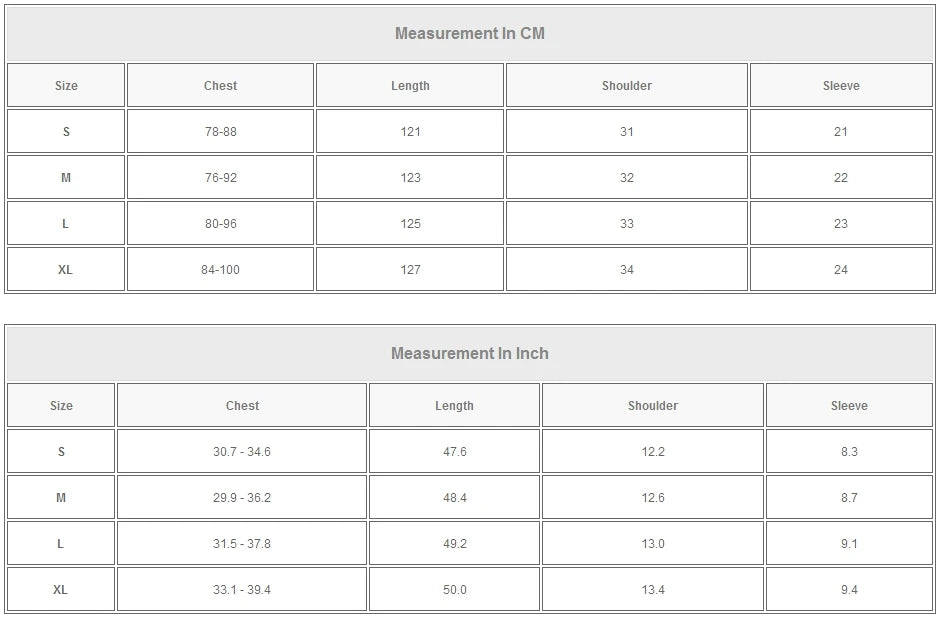Click the 12.2 shoulder cell

pos(653,452)
